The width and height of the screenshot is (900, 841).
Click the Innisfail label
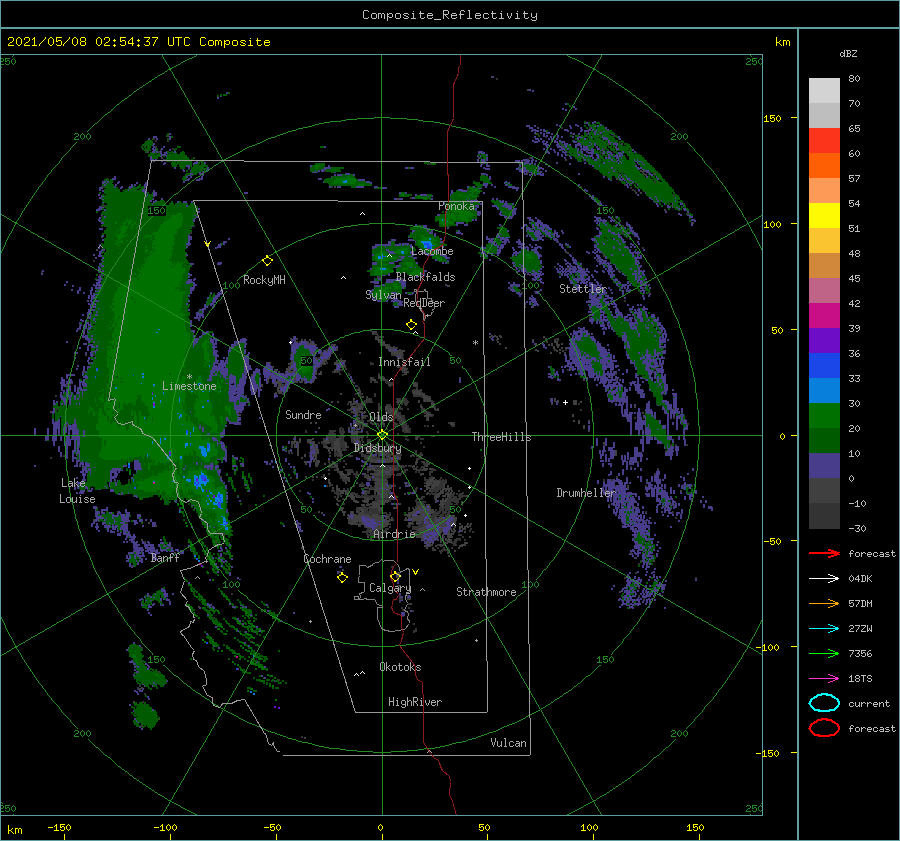404,362
